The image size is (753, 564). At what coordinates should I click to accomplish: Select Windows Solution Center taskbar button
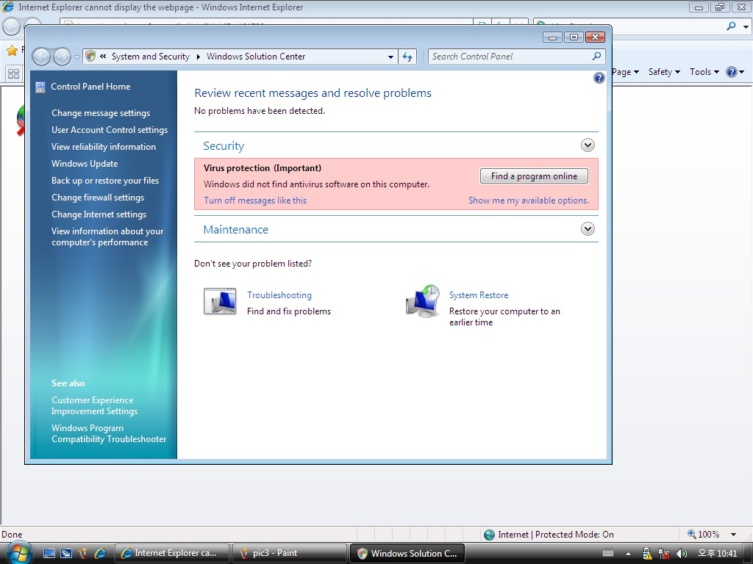click(407, 553)
